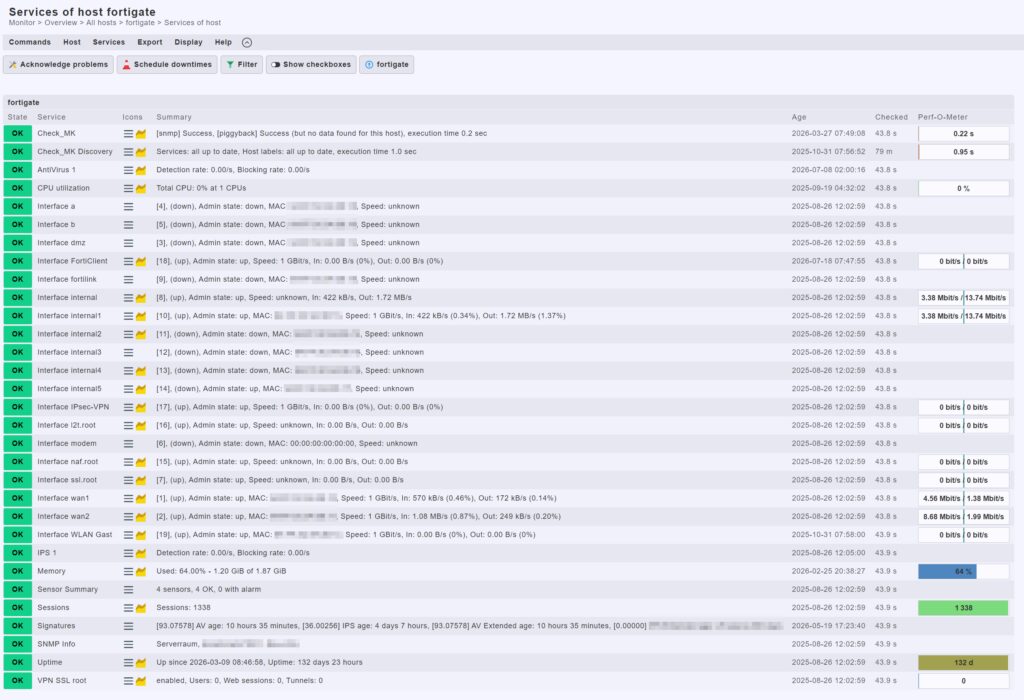Click the OK state of Signatures
The image size is (1024, 700).
click(18, 627)
